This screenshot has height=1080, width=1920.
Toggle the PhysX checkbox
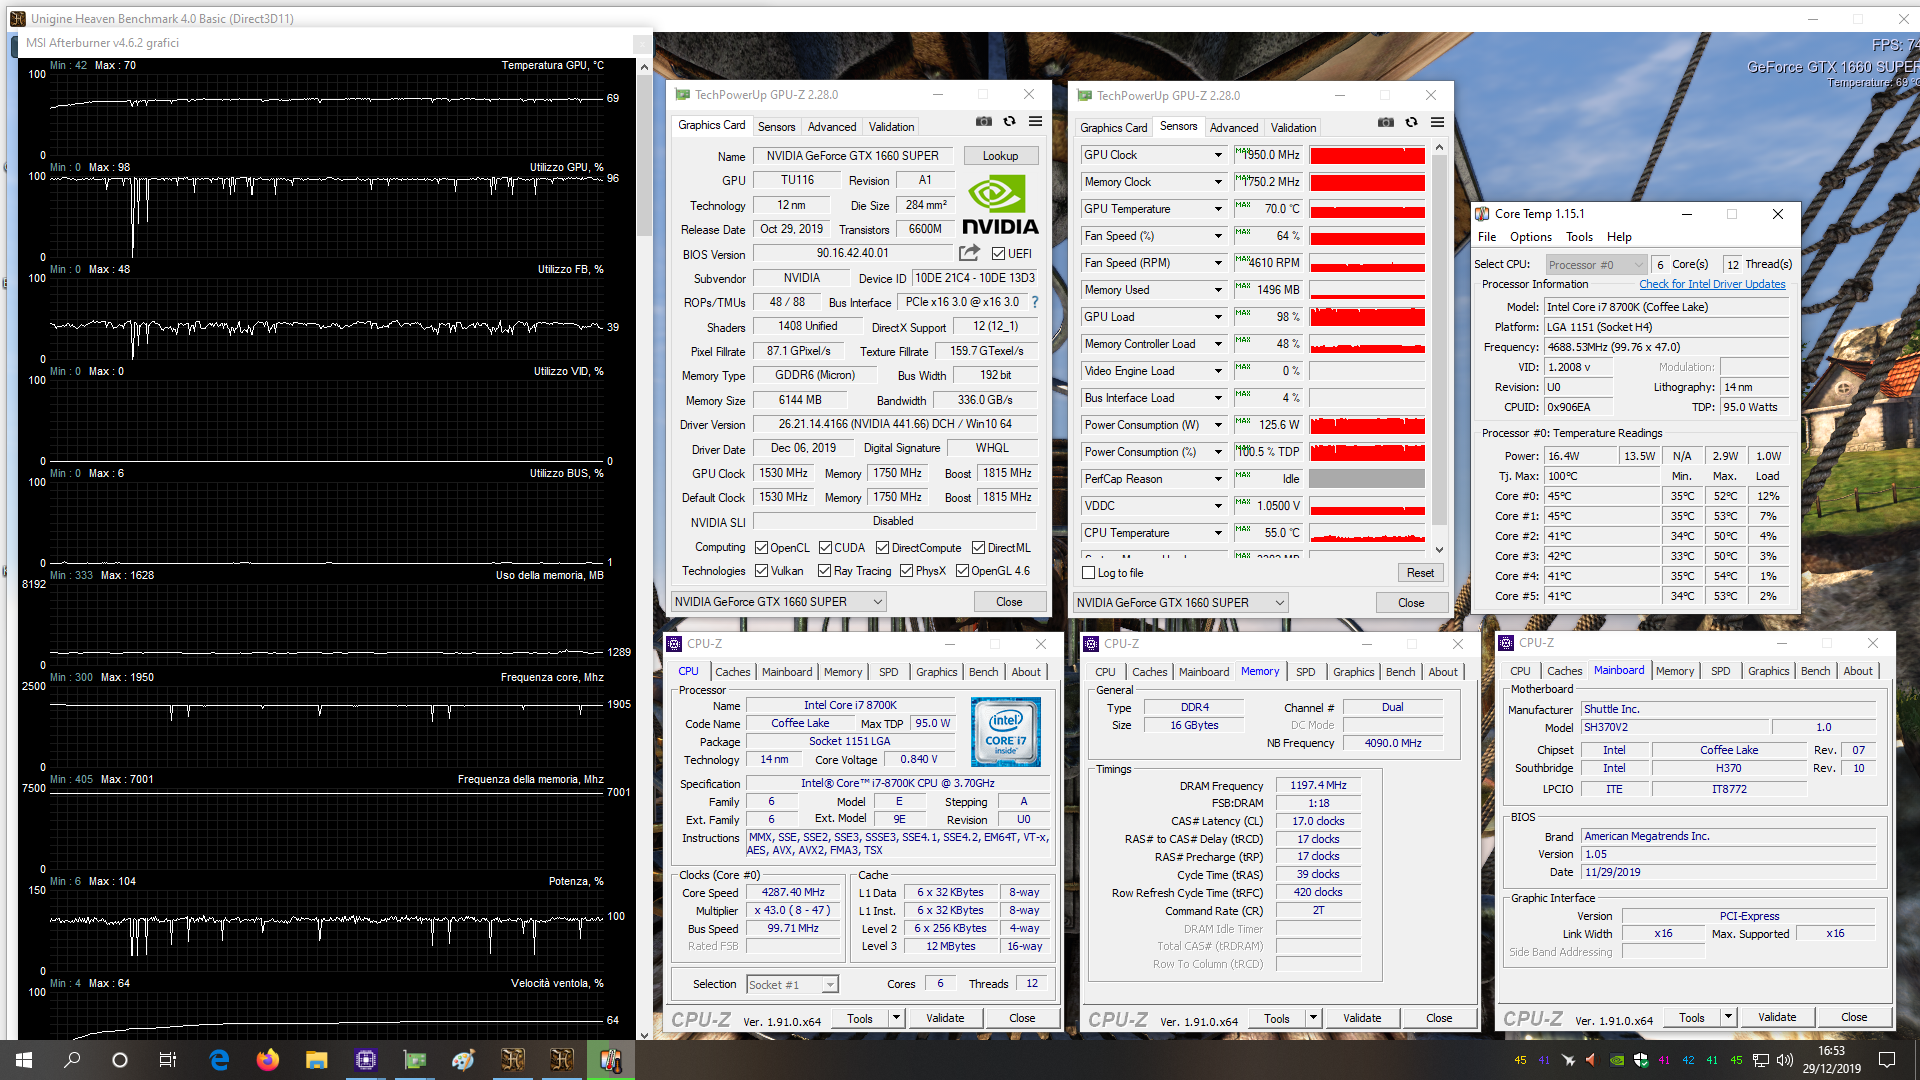click(906, 571)
